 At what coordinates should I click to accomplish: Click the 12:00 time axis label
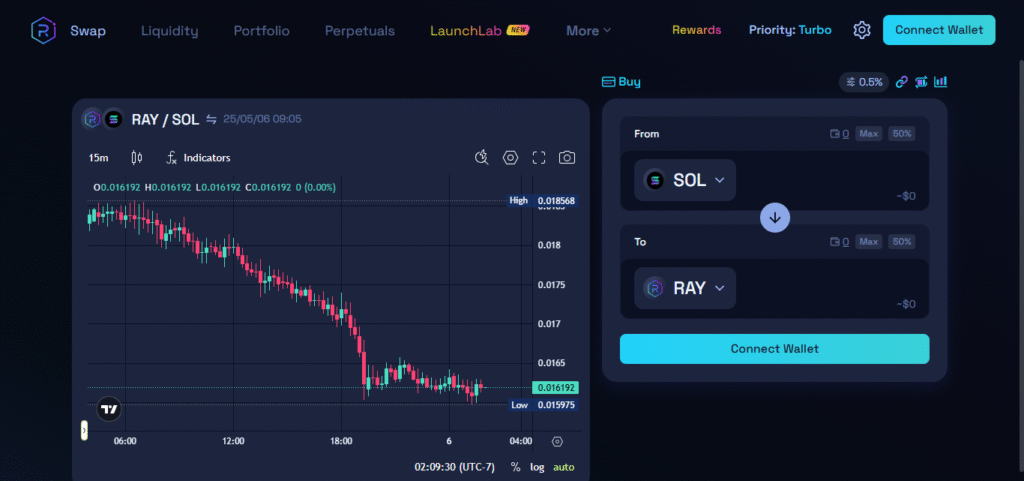click(233, 441)
